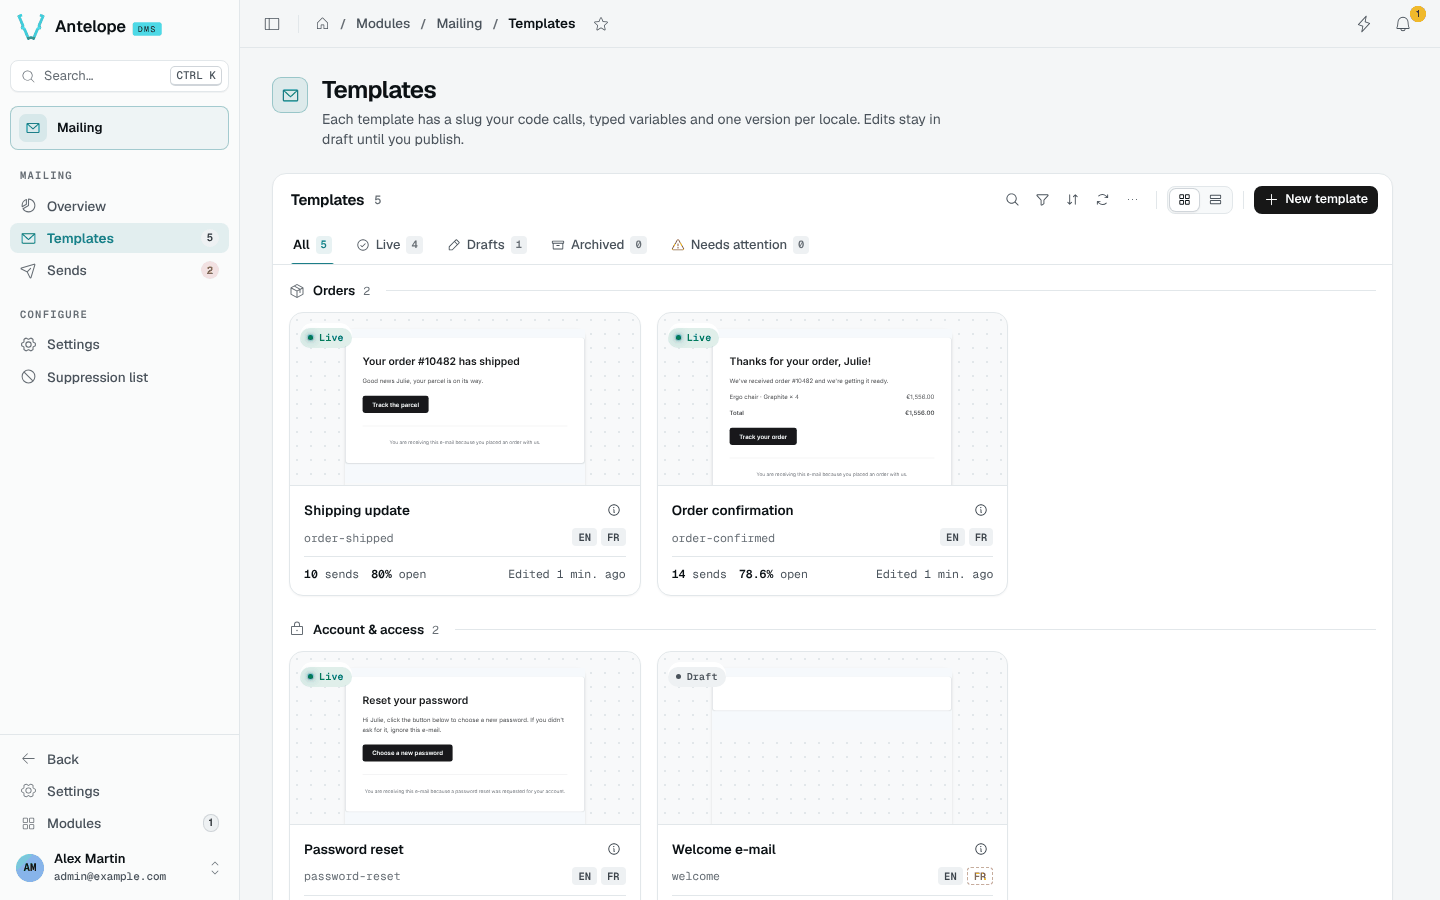Refresh the templates list
This screenshot has width=1440, height=900.
(x=1102, y=200)
